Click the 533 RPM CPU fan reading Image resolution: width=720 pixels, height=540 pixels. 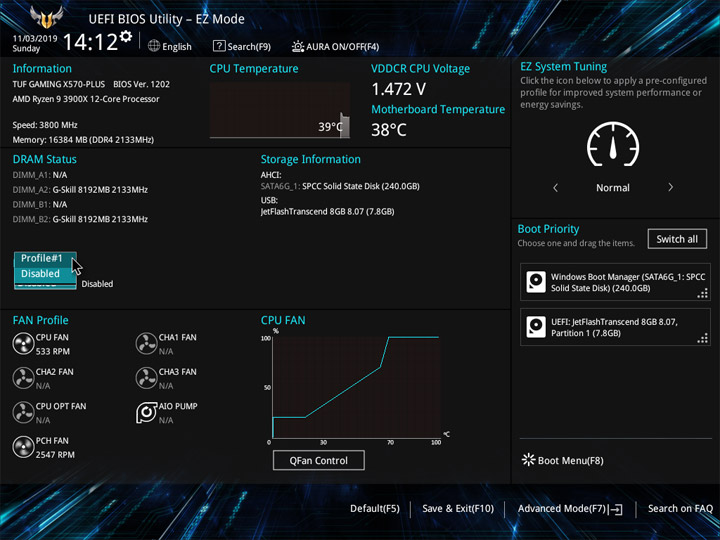pyautogui.click(x=53, y=352)
